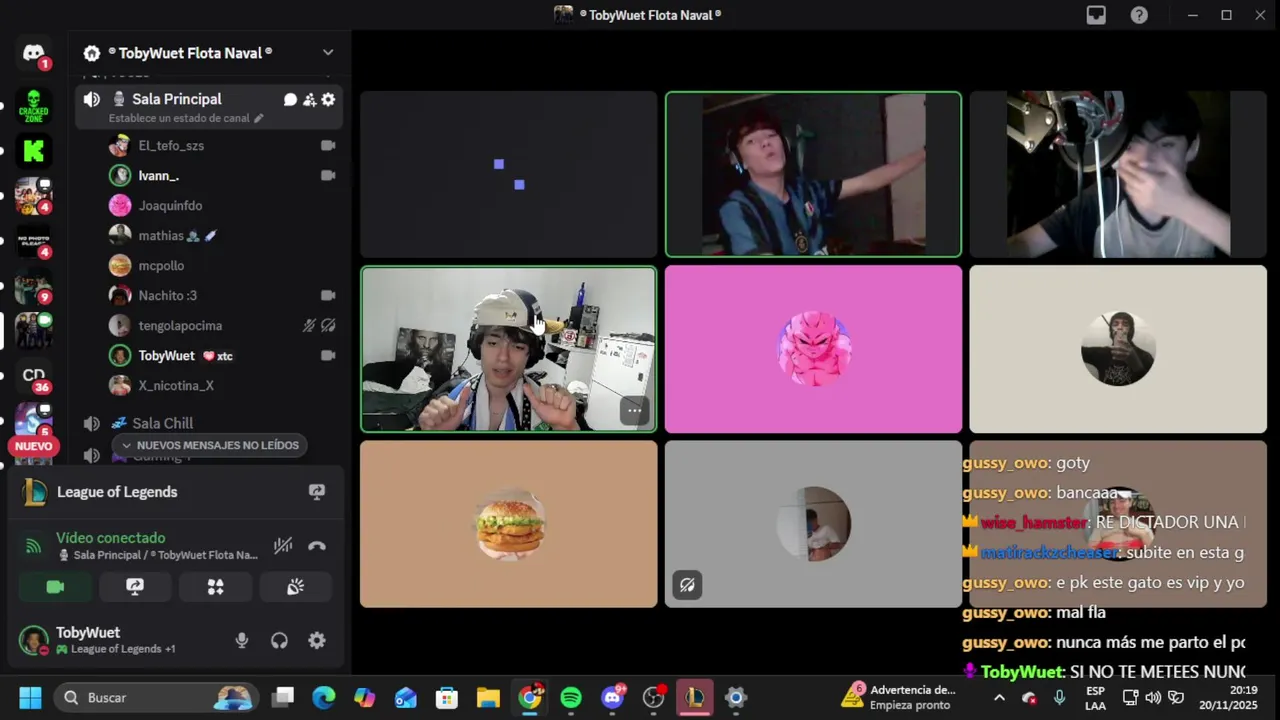Click Establece un estado de canal text
1280x720 pixels.
(179, 118)
